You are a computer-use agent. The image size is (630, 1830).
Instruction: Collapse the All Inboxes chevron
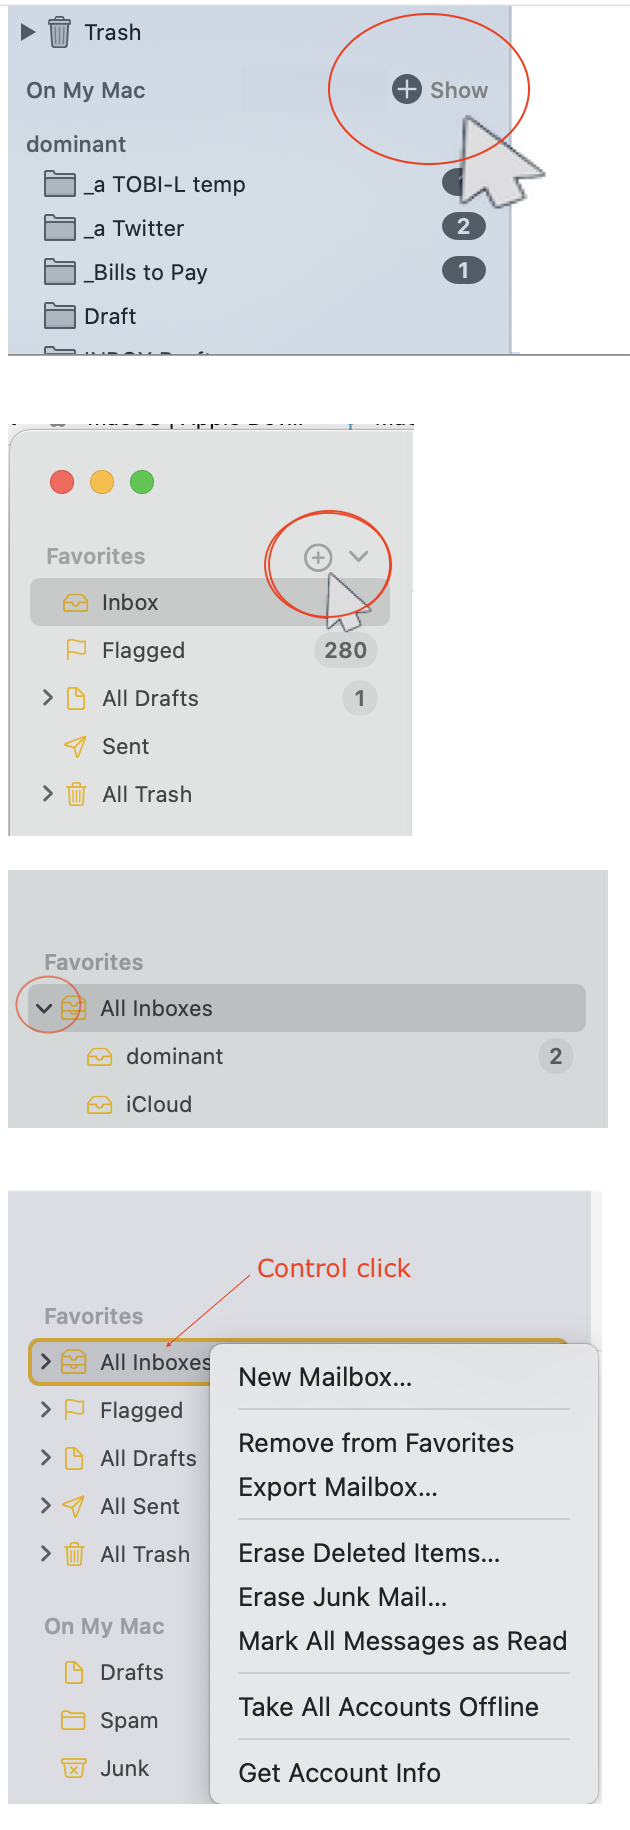[x=46, y=1008]
